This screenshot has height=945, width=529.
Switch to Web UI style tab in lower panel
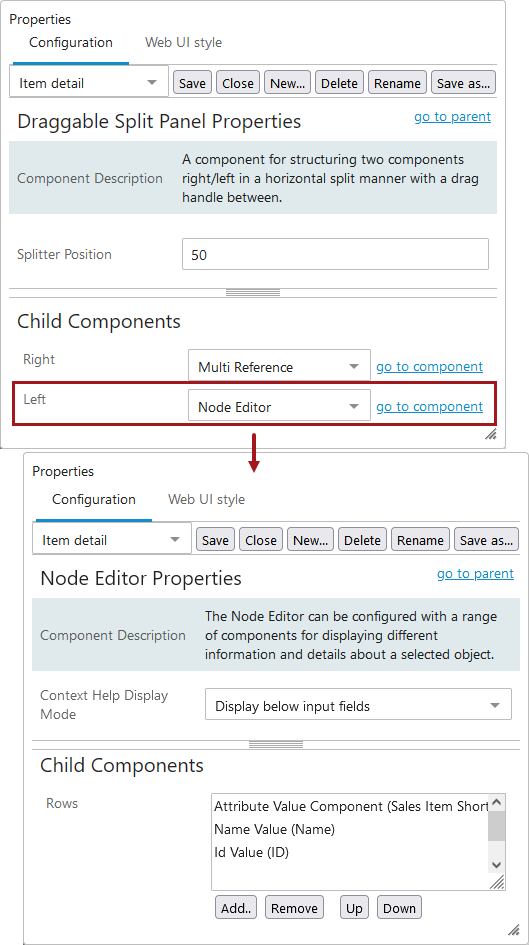(206, 500)
